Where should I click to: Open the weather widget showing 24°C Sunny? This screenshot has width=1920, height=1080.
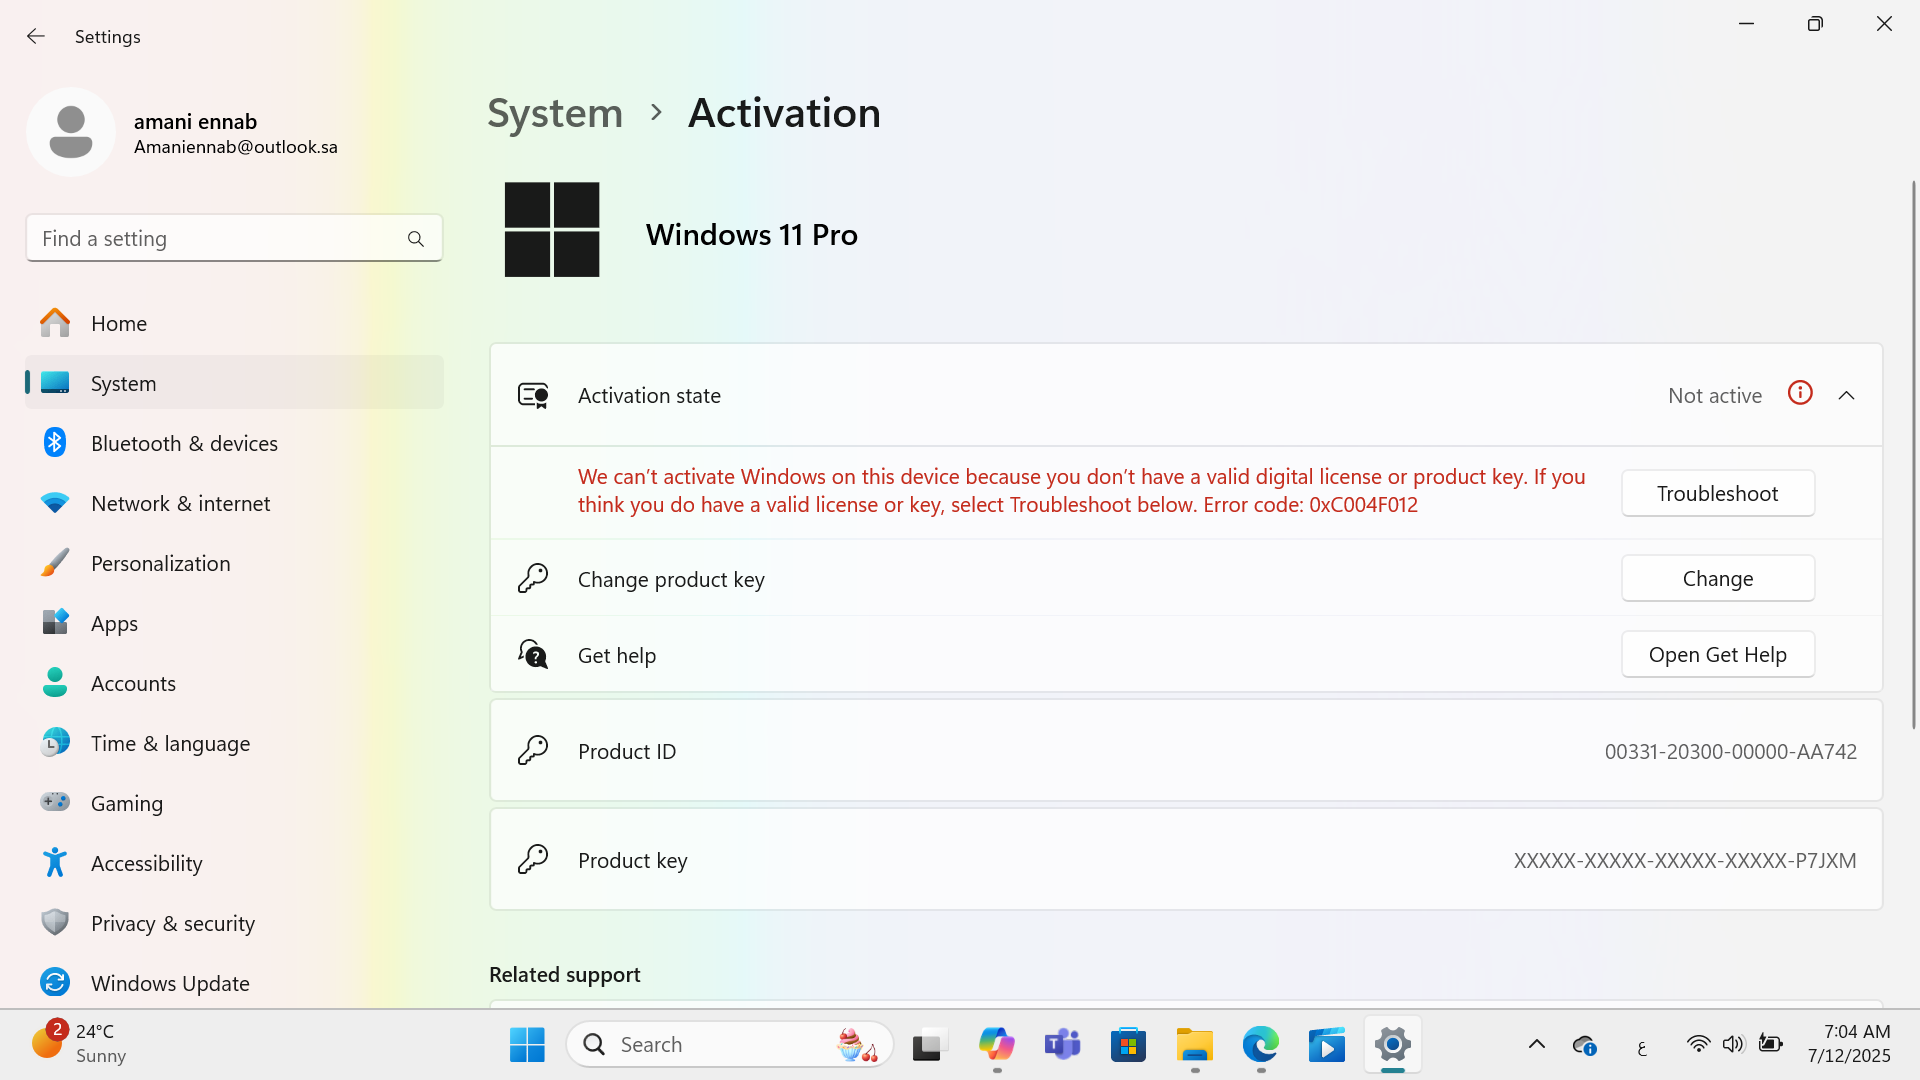click(80, 1043)
